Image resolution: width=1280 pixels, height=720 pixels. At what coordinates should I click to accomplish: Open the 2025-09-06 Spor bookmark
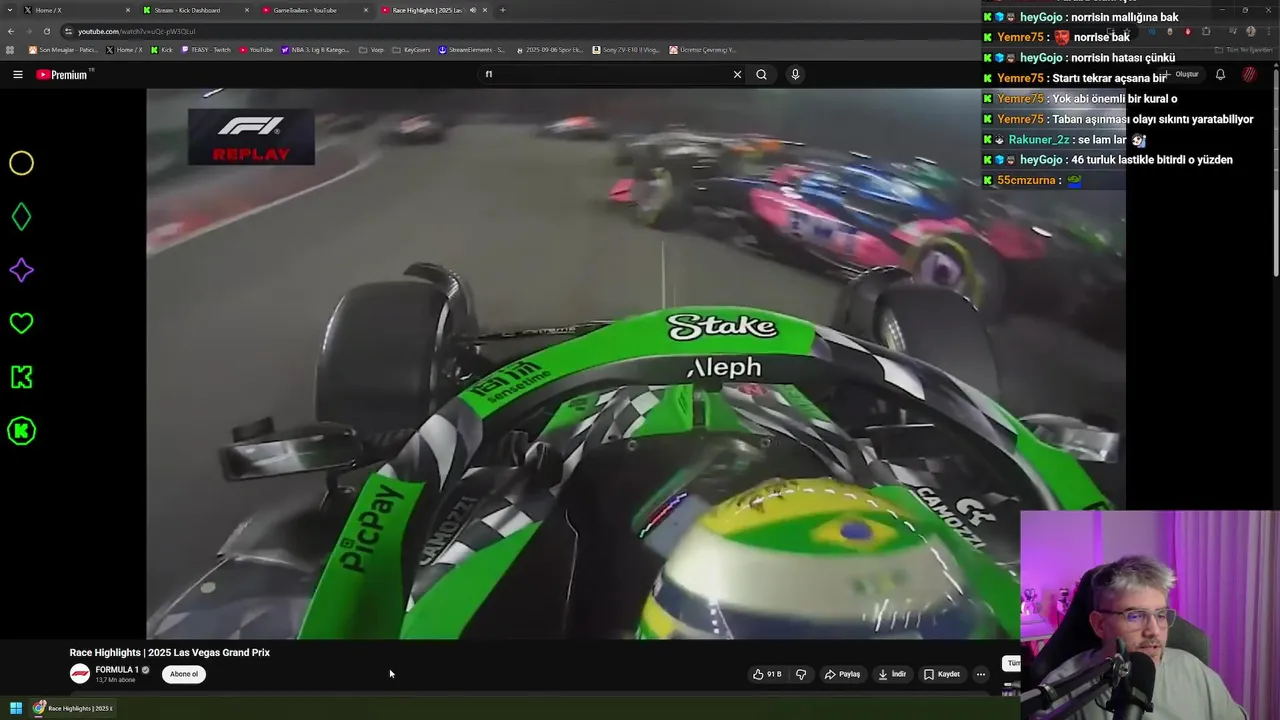[x=549, y=49]
